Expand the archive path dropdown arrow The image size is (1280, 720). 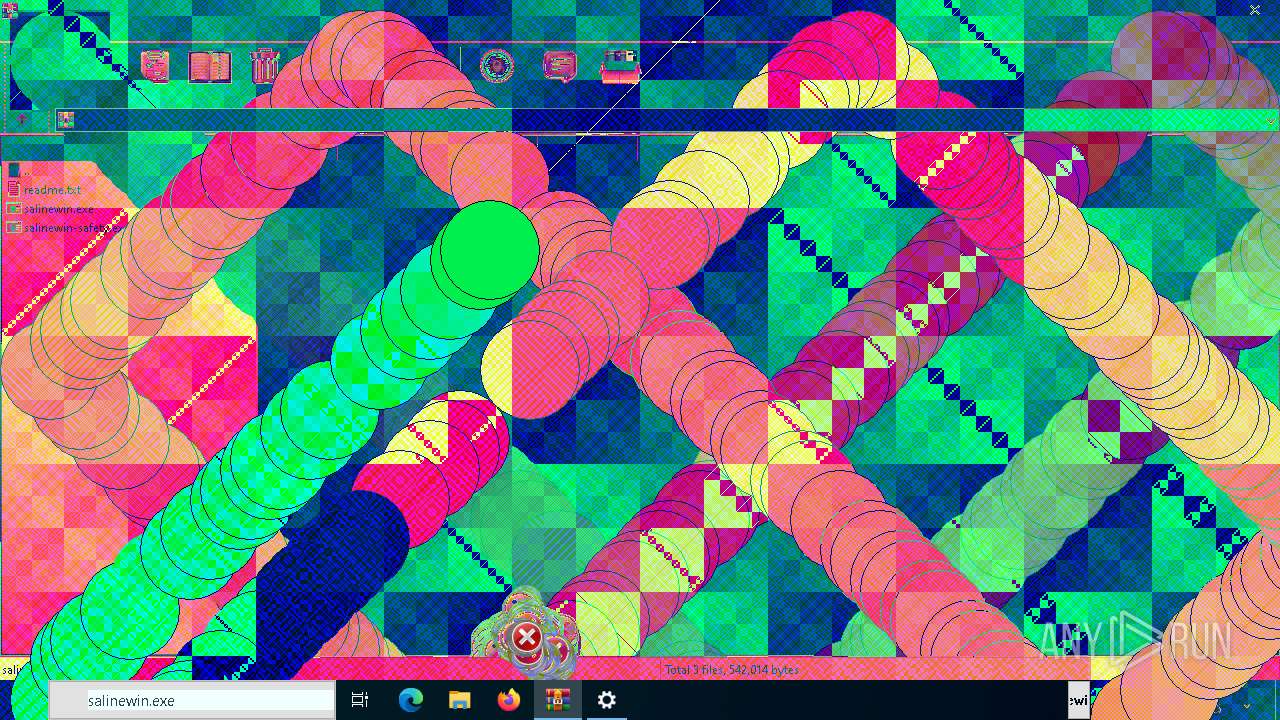tap(1271, 120)
